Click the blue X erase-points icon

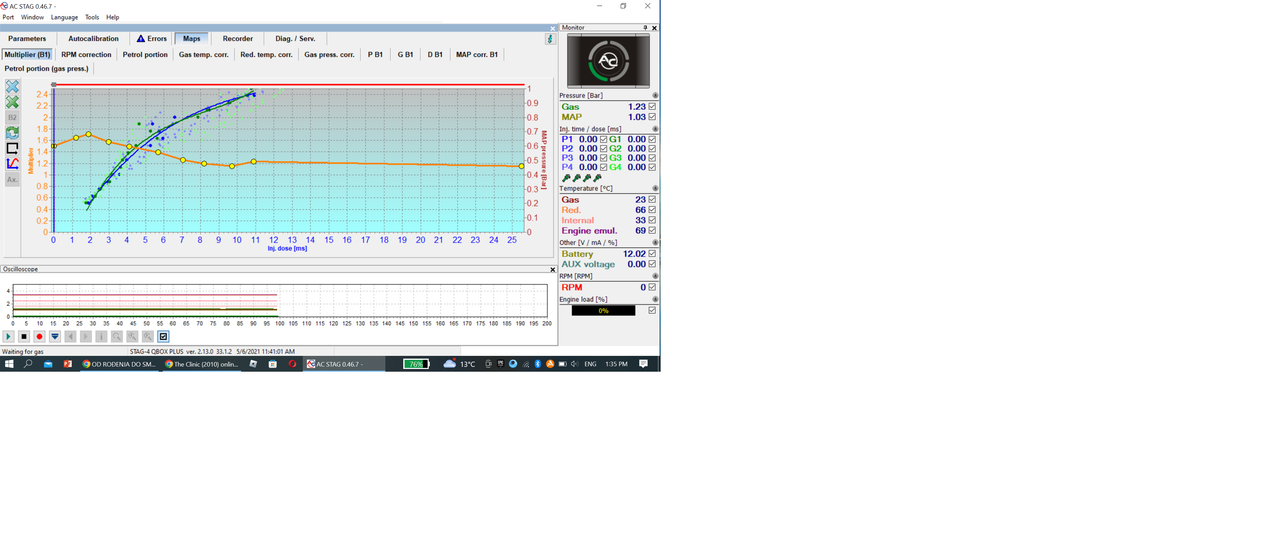(12, 87)
